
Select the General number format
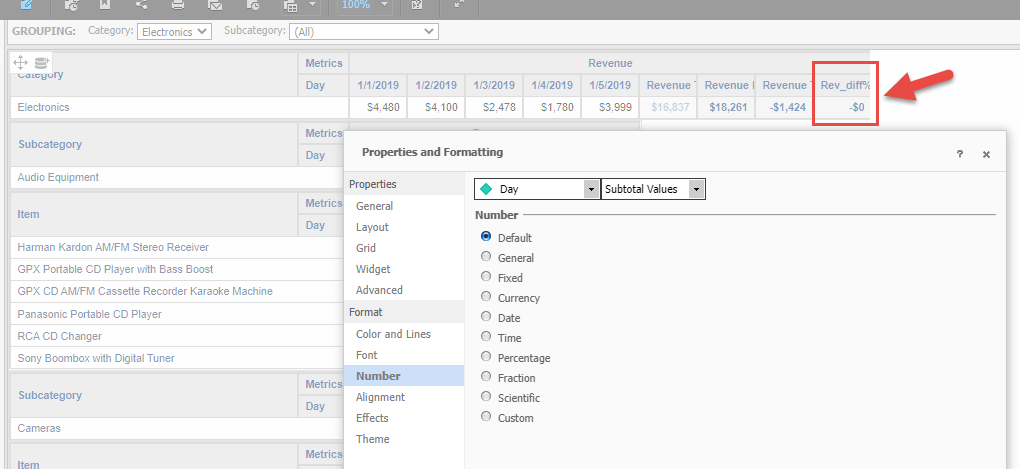pyautogui.click(x=485, y=257)
